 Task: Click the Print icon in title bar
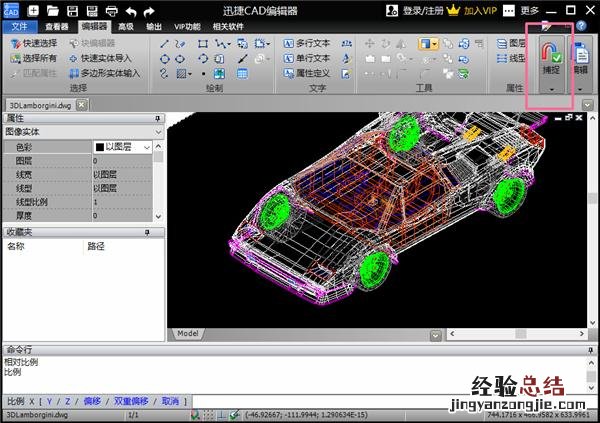(109, 10)
